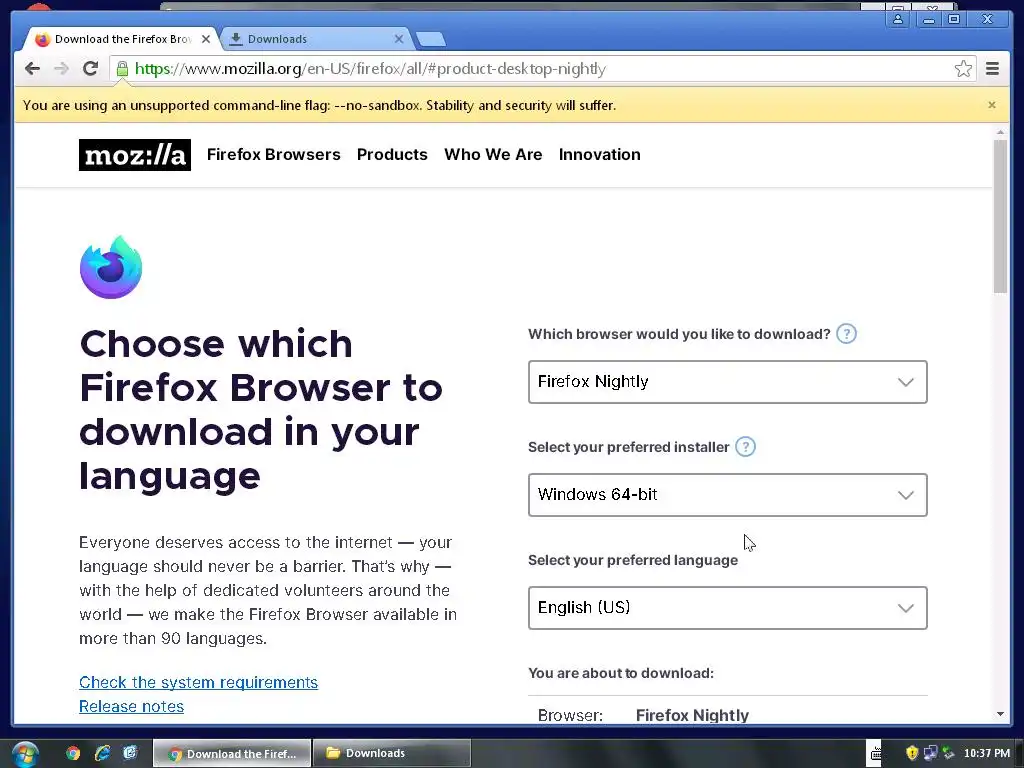
Task: Go back using the browser back arrow
Action: click(x=32, y=69)
